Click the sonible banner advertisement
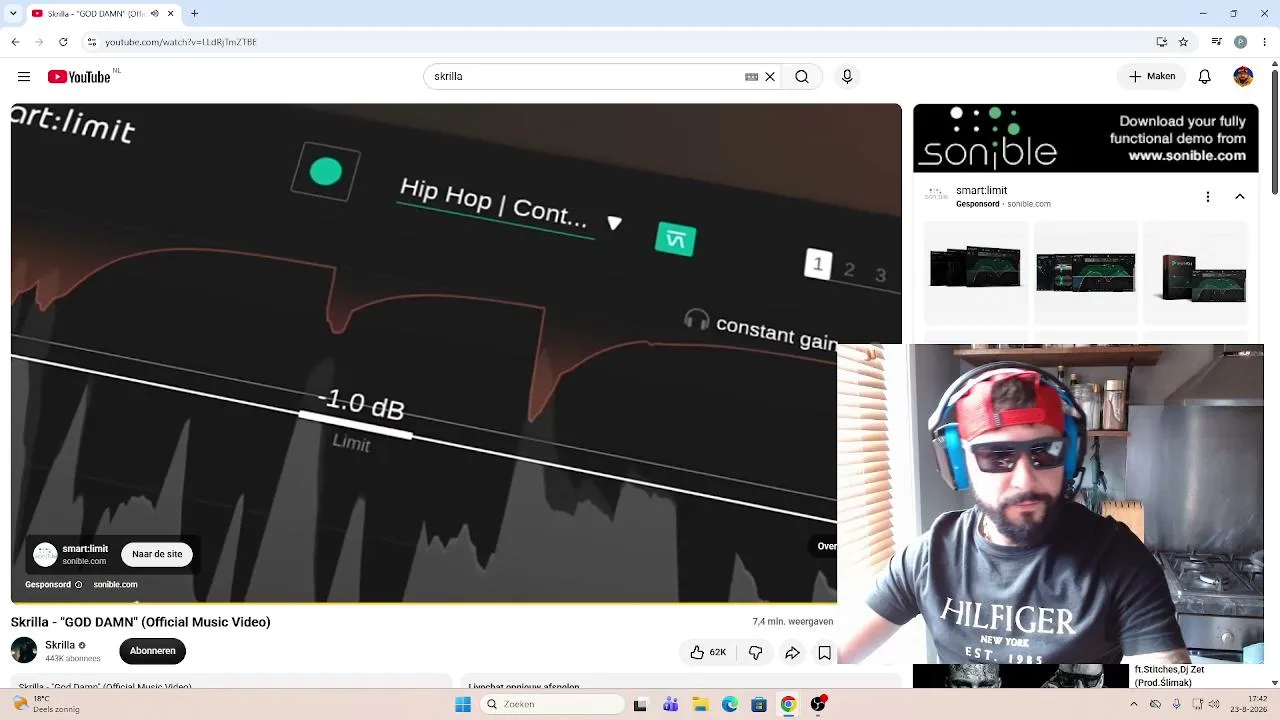The height and width of the screenshot is (720, 1280). (x=1086, y=138)
